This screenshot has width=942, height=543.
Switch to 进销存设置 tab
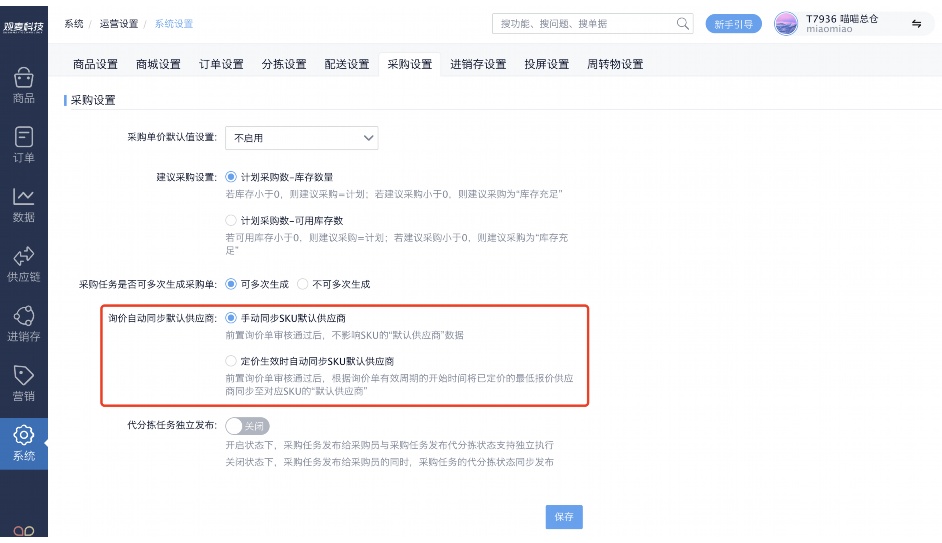click(x=478, y=64)
